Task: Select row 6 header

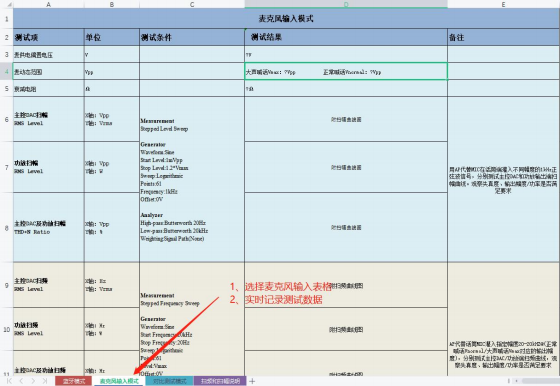Action: 6,119
